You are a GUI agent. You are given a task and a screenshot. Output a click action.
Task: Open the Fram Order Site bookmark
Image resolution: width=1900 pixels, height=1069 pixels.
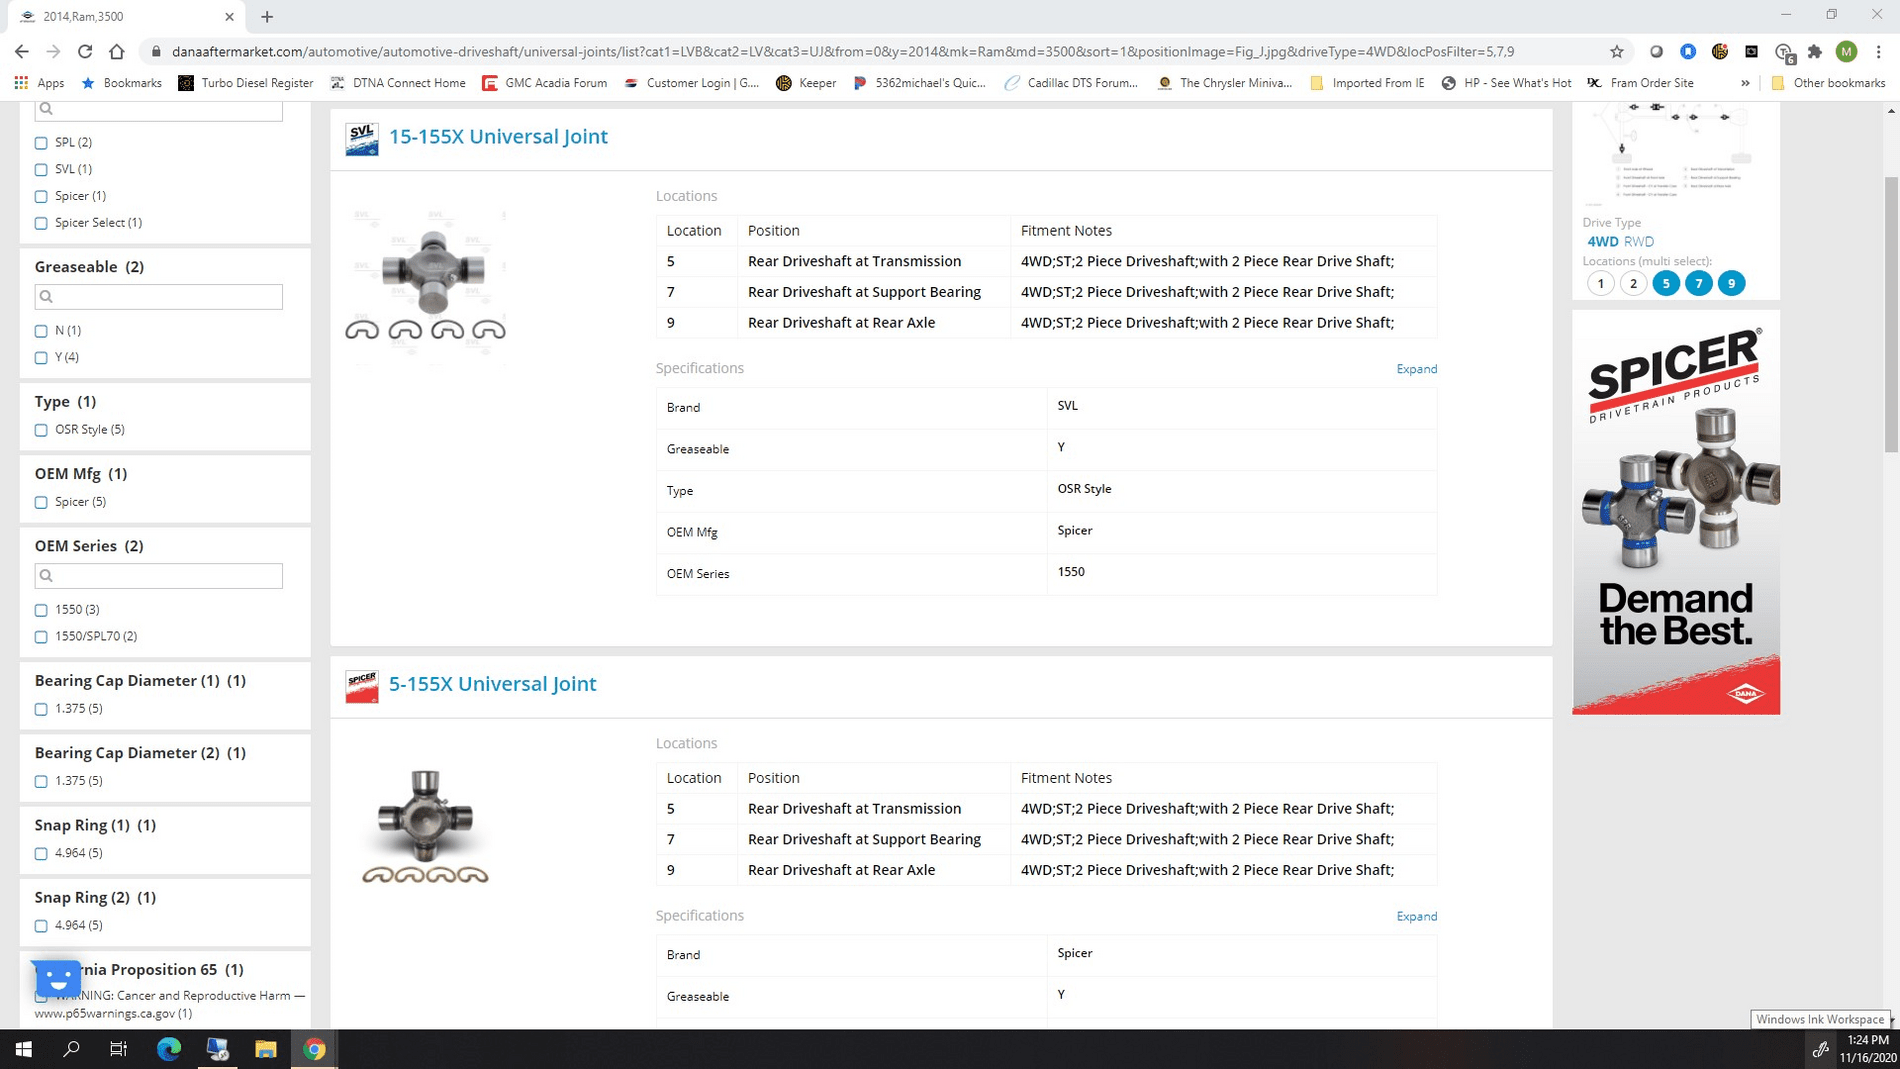(1641, 83)
